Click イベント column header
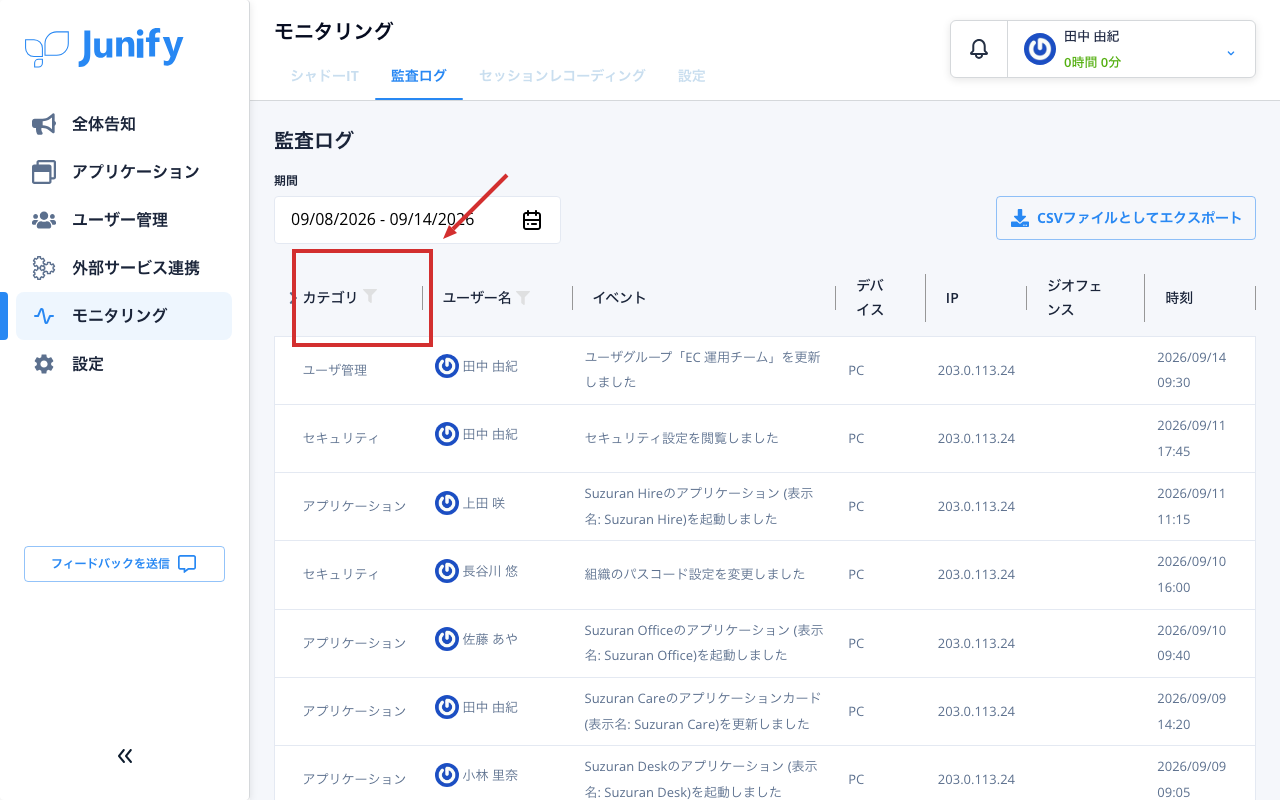 (620, 297)
